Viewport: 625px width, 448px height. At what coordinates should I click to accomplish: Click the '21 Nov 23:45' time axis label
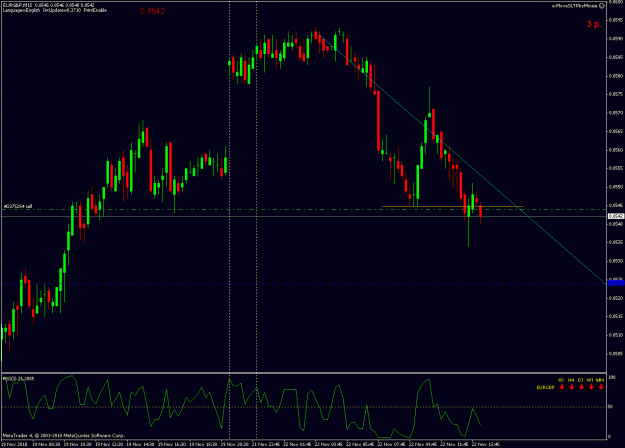tap(266, 444)
